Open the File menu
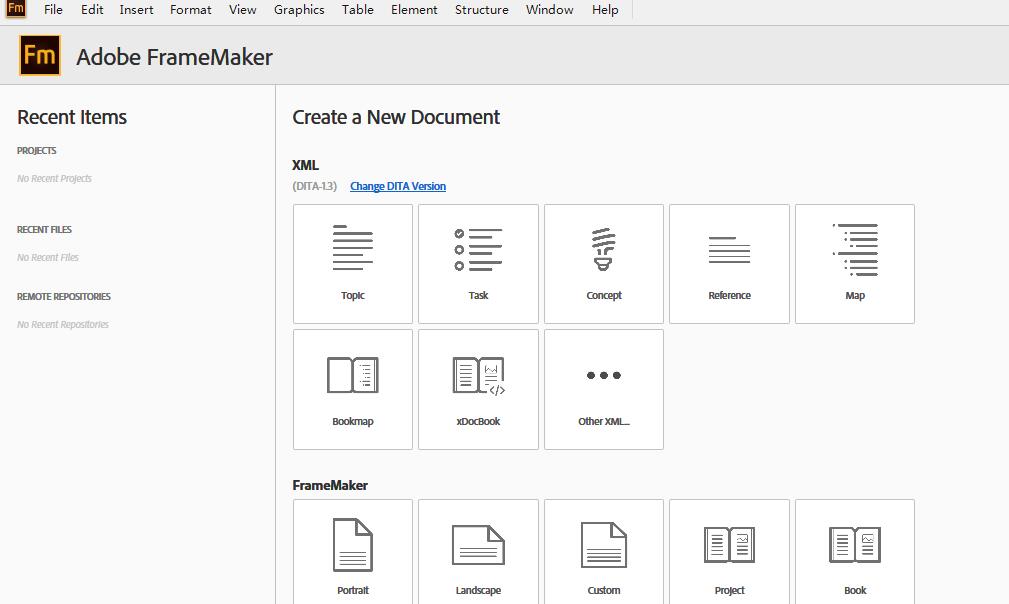Screen dimensions: 1009x604 pyautogui.click(x=53, y=10)
